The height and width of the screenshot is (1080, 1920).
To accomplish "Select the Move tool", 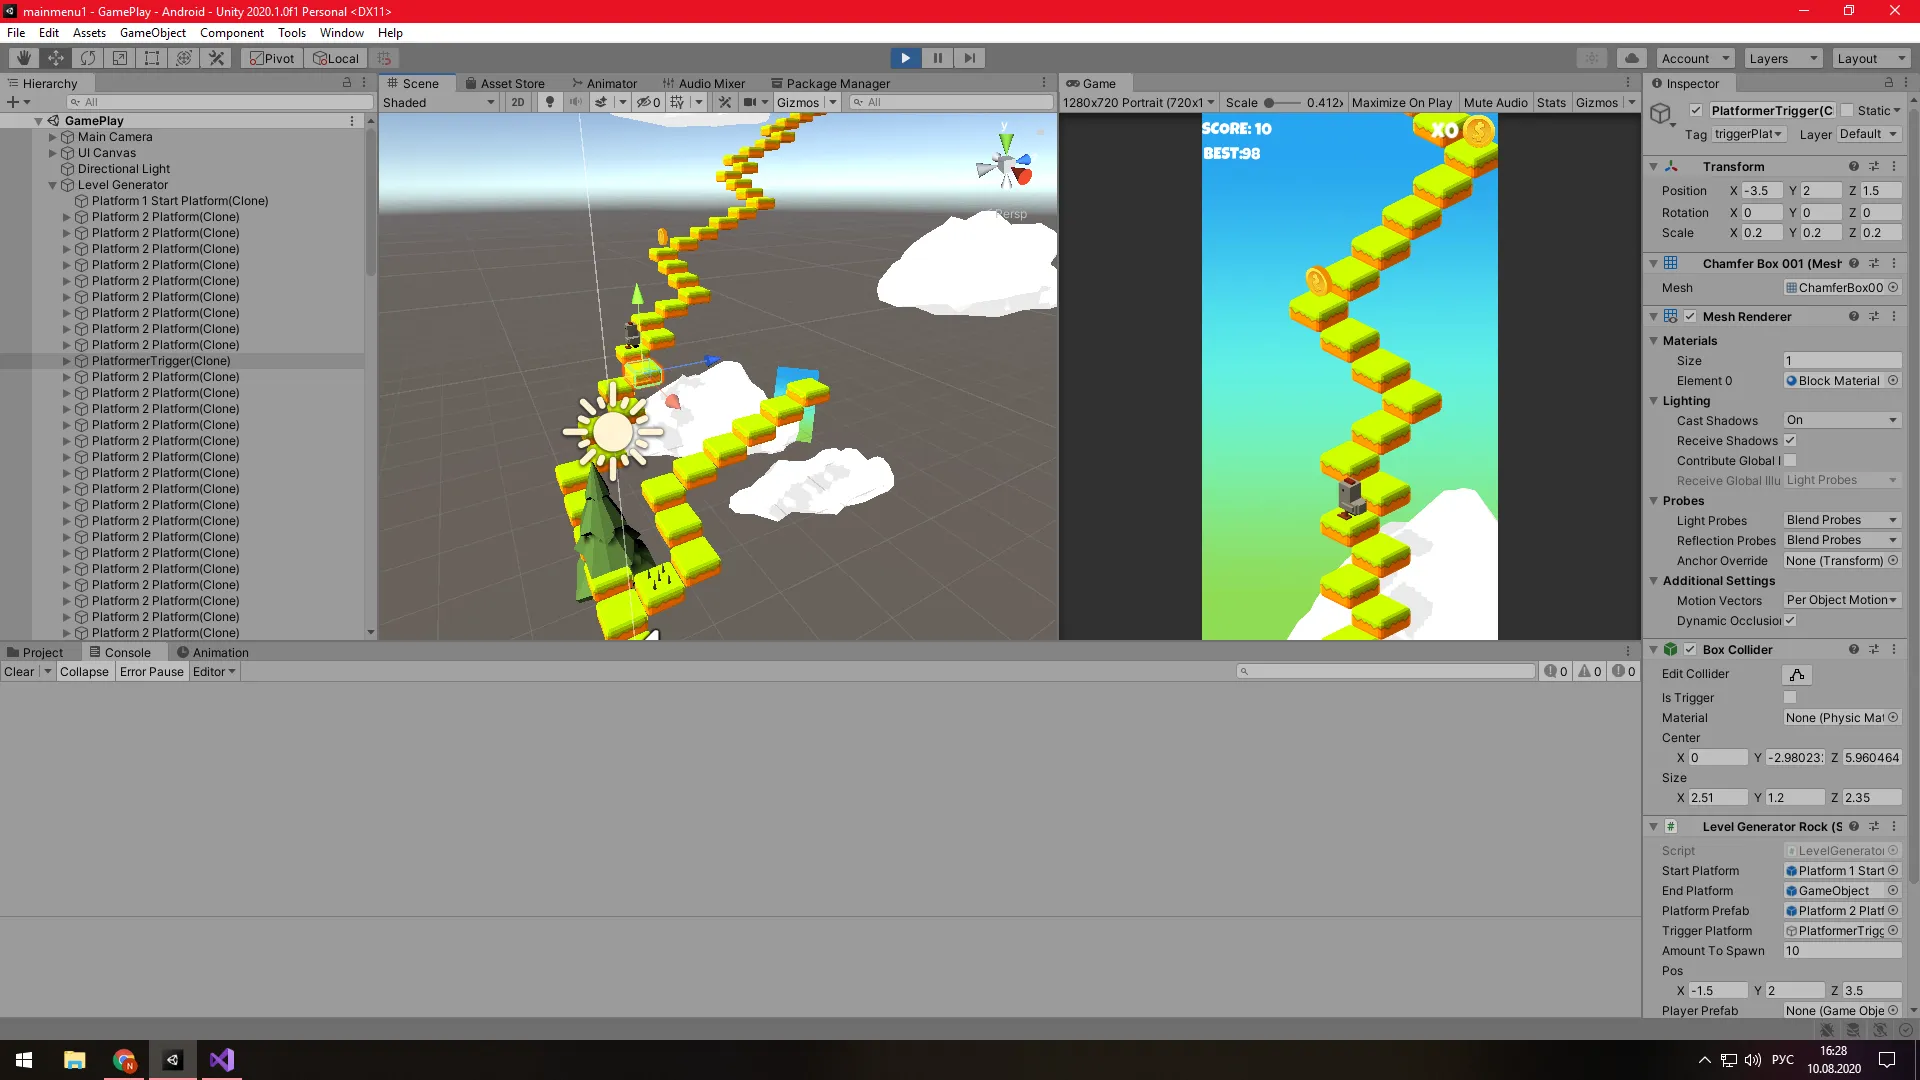I will (56, 58).
